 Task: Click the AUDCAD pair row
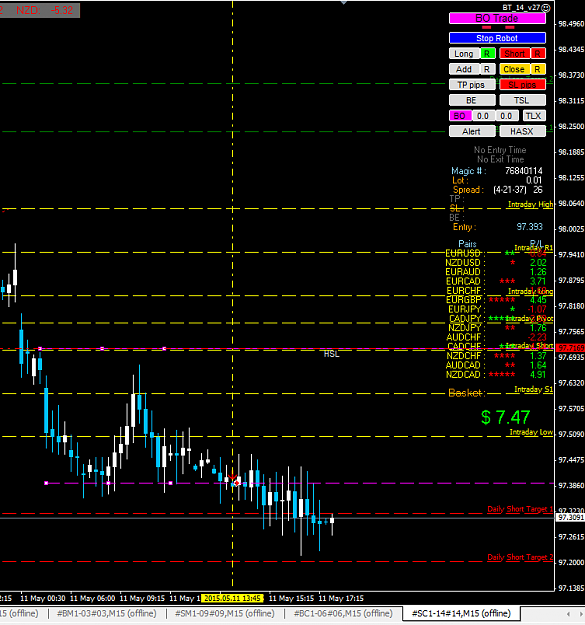[496, 365]
